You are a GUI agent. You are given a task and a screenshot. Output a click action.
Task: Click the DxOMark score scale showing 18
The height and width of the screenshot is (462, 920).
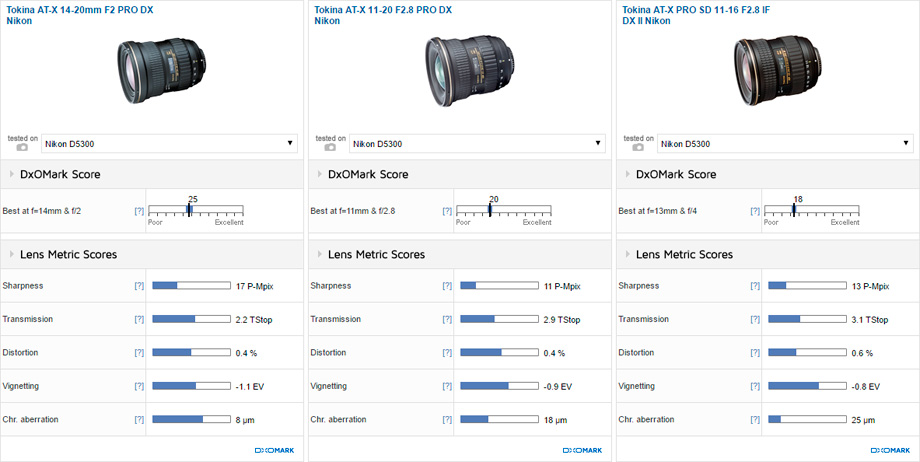[812, 211]
